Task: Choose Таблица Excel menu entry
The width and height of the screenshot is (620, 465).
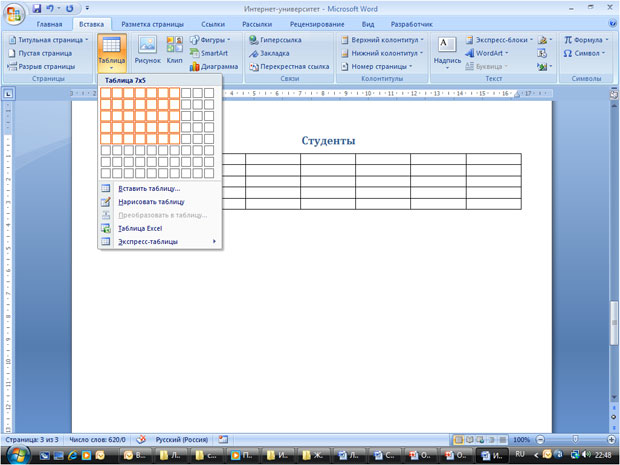Action: [160, 228]
